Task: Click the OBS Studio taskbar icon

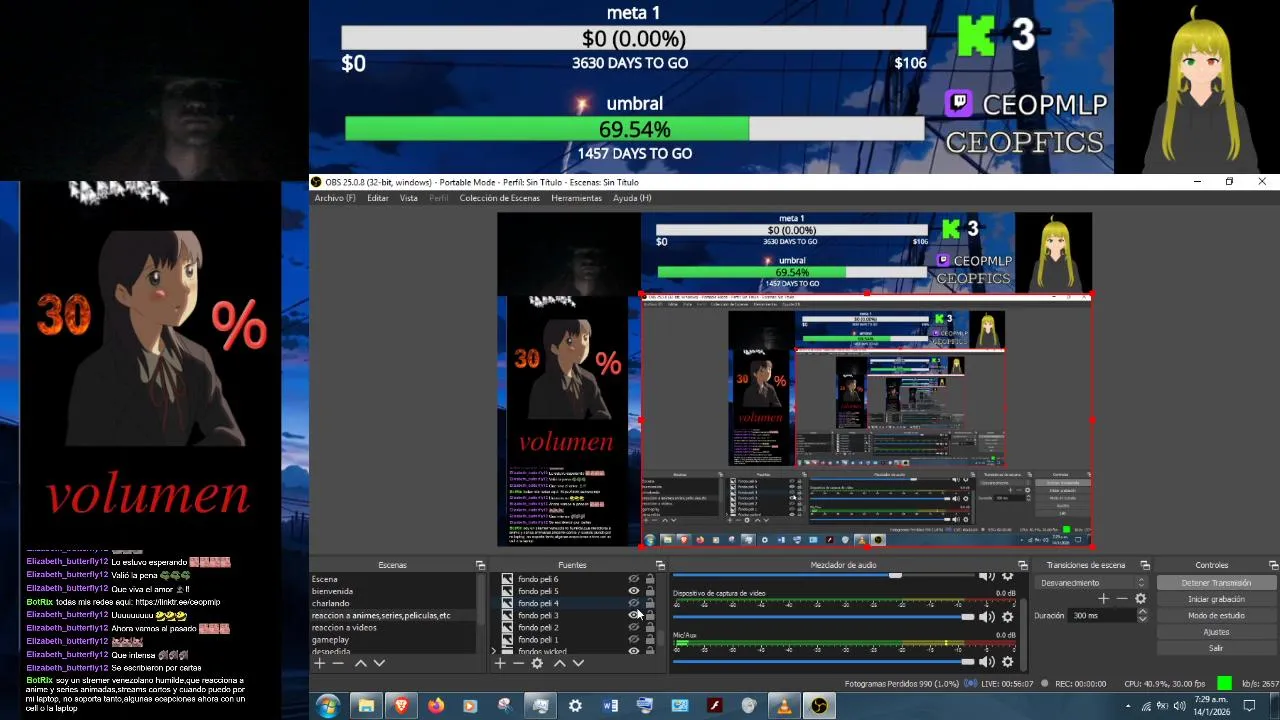Action: (x=819, y=706)
